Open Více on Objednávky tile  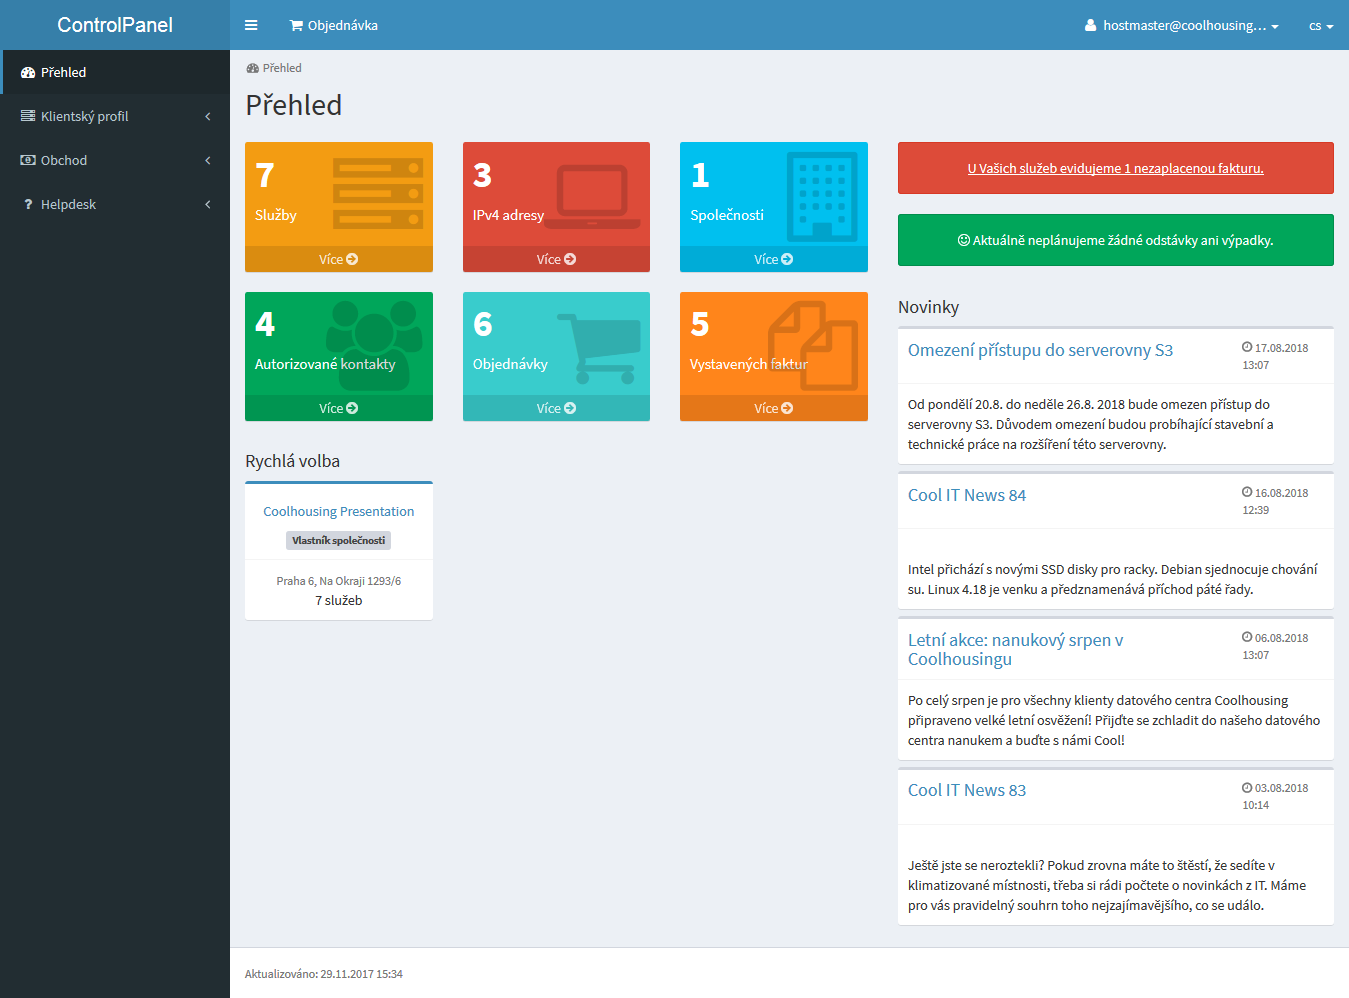pyautogui.click(x=556, y=408)
